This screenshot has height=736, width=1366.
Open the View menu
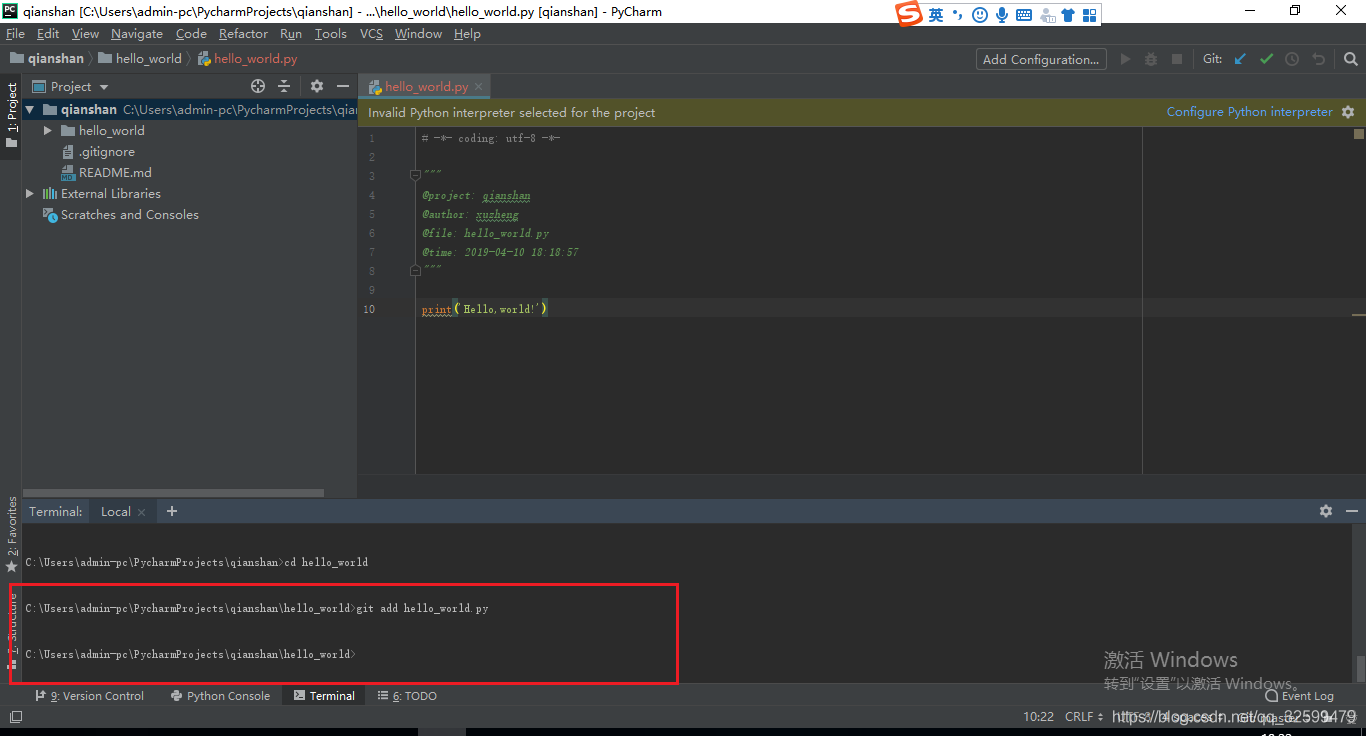pos(85,34)
